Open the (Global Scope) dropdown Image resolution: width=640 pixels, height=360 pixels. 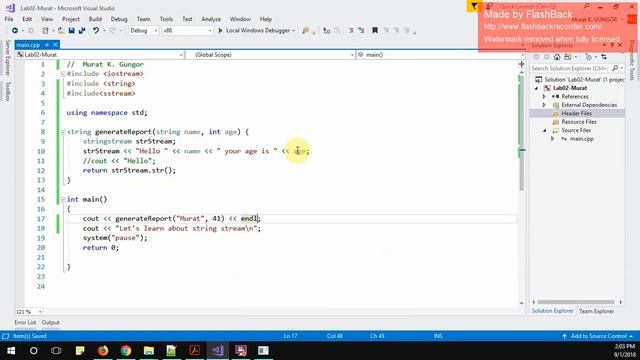270,55
